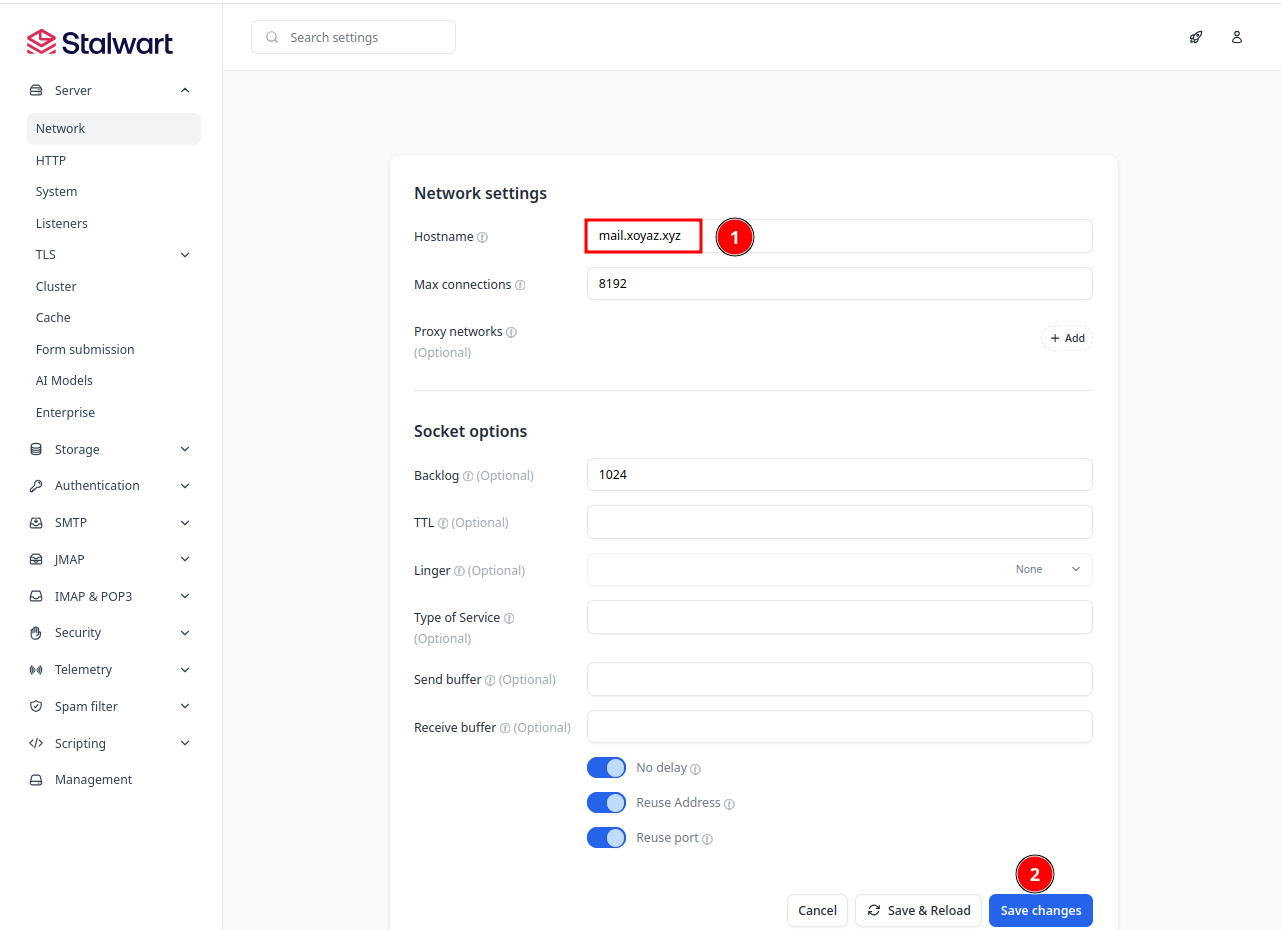Add a proxy network entry

(x=1067, y=339)
